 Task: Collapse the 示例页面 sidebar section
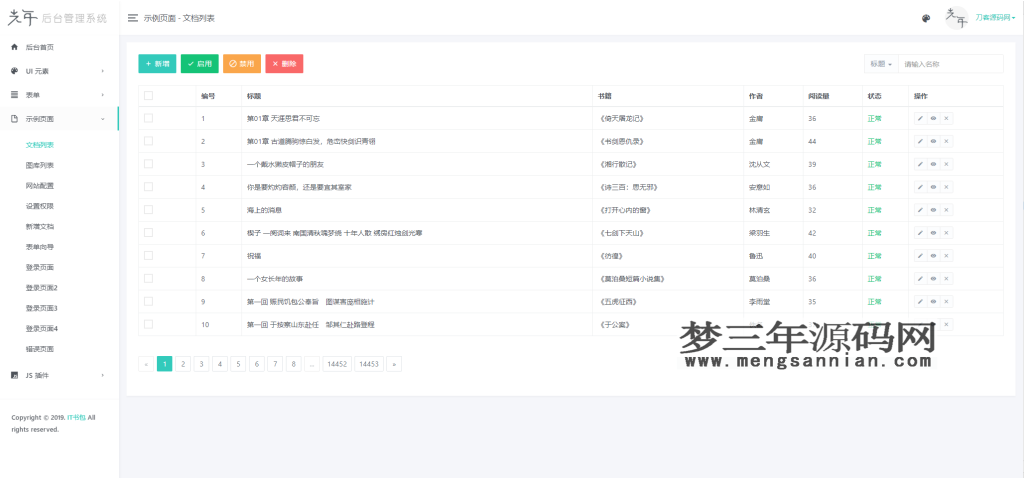click(59, 119)
